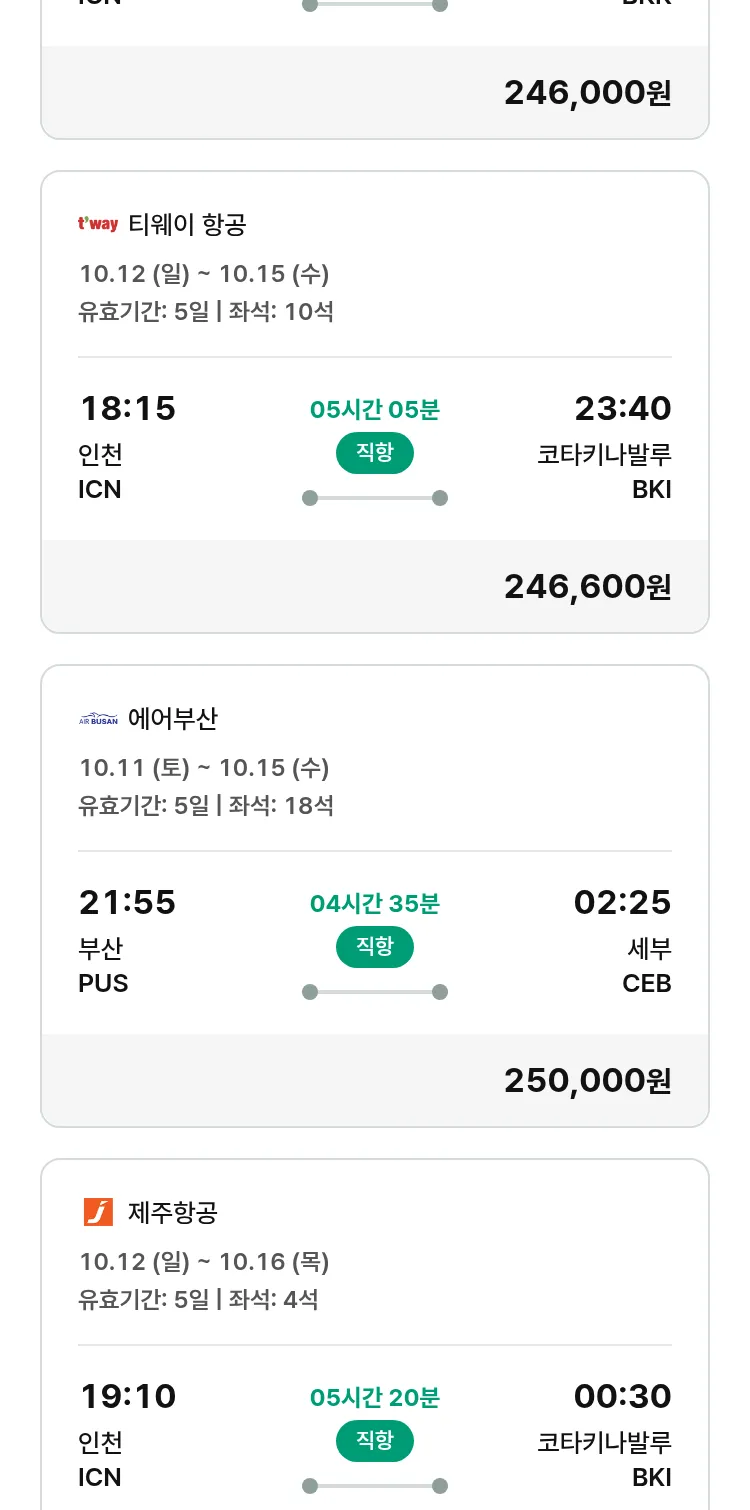Click the 18:15 departure time from 인천
The width and height of the screenshot is (750, 1510).
[x=127, y=409]
